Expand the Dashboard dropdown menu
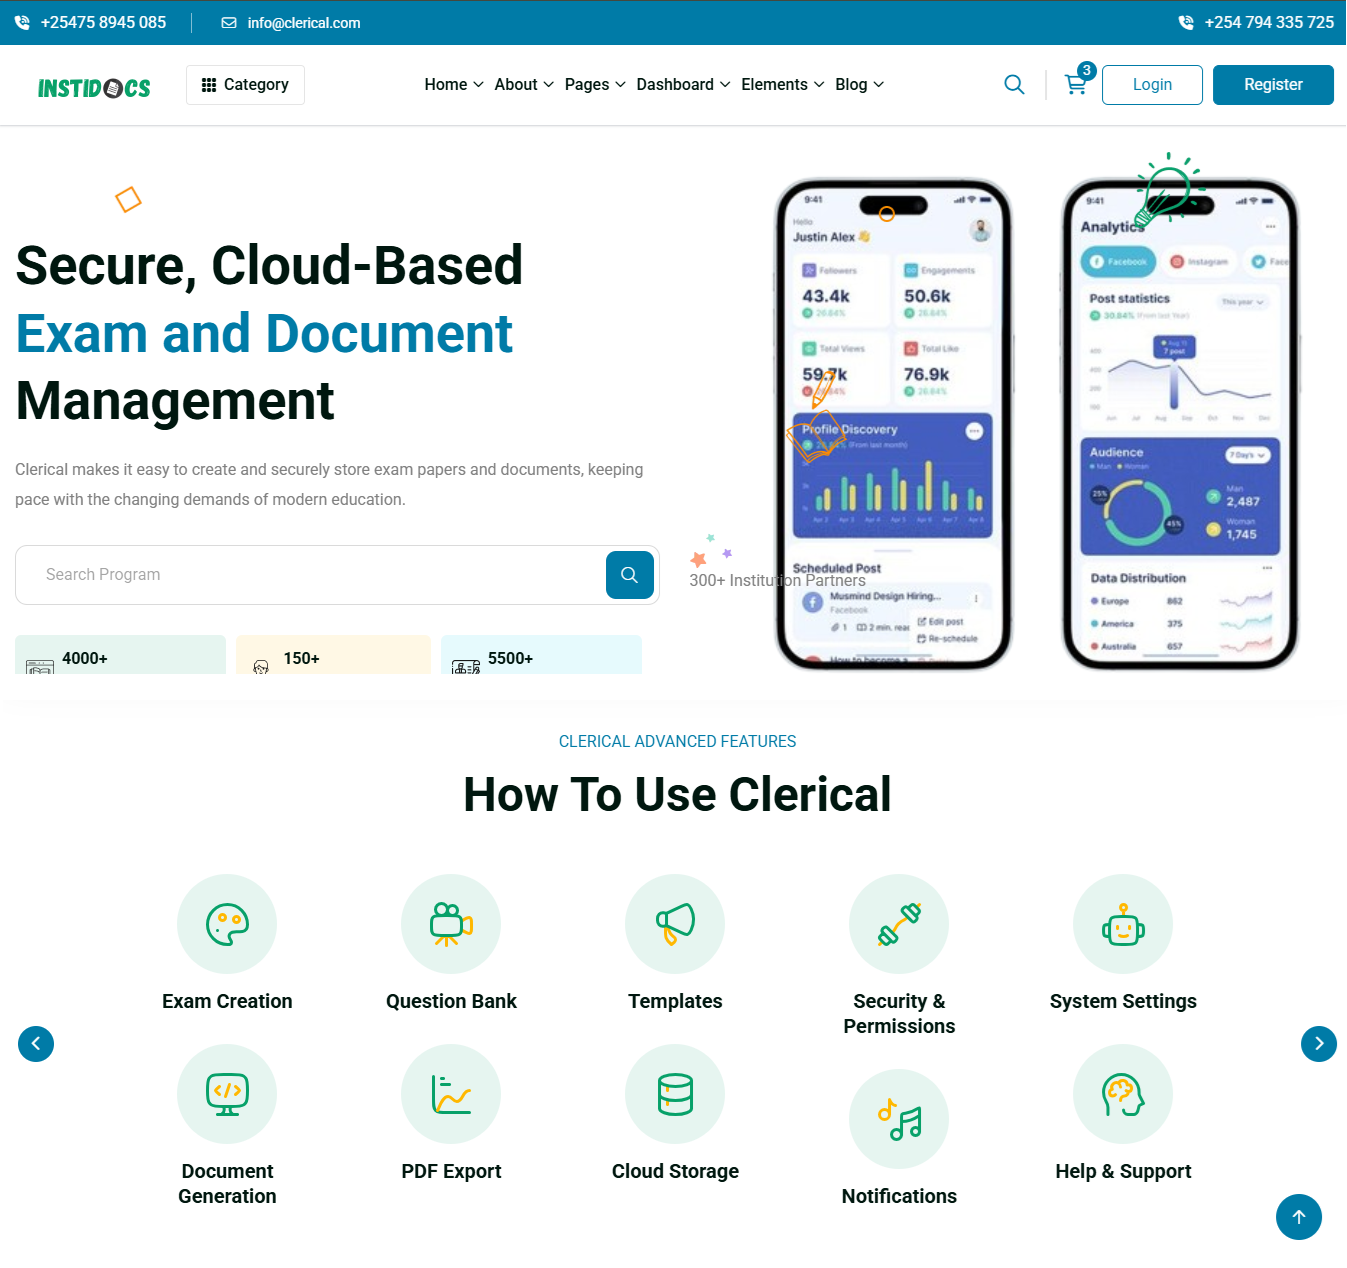Image resolution: width=1347 pixels, height=1268 pixels. (683, 85)
